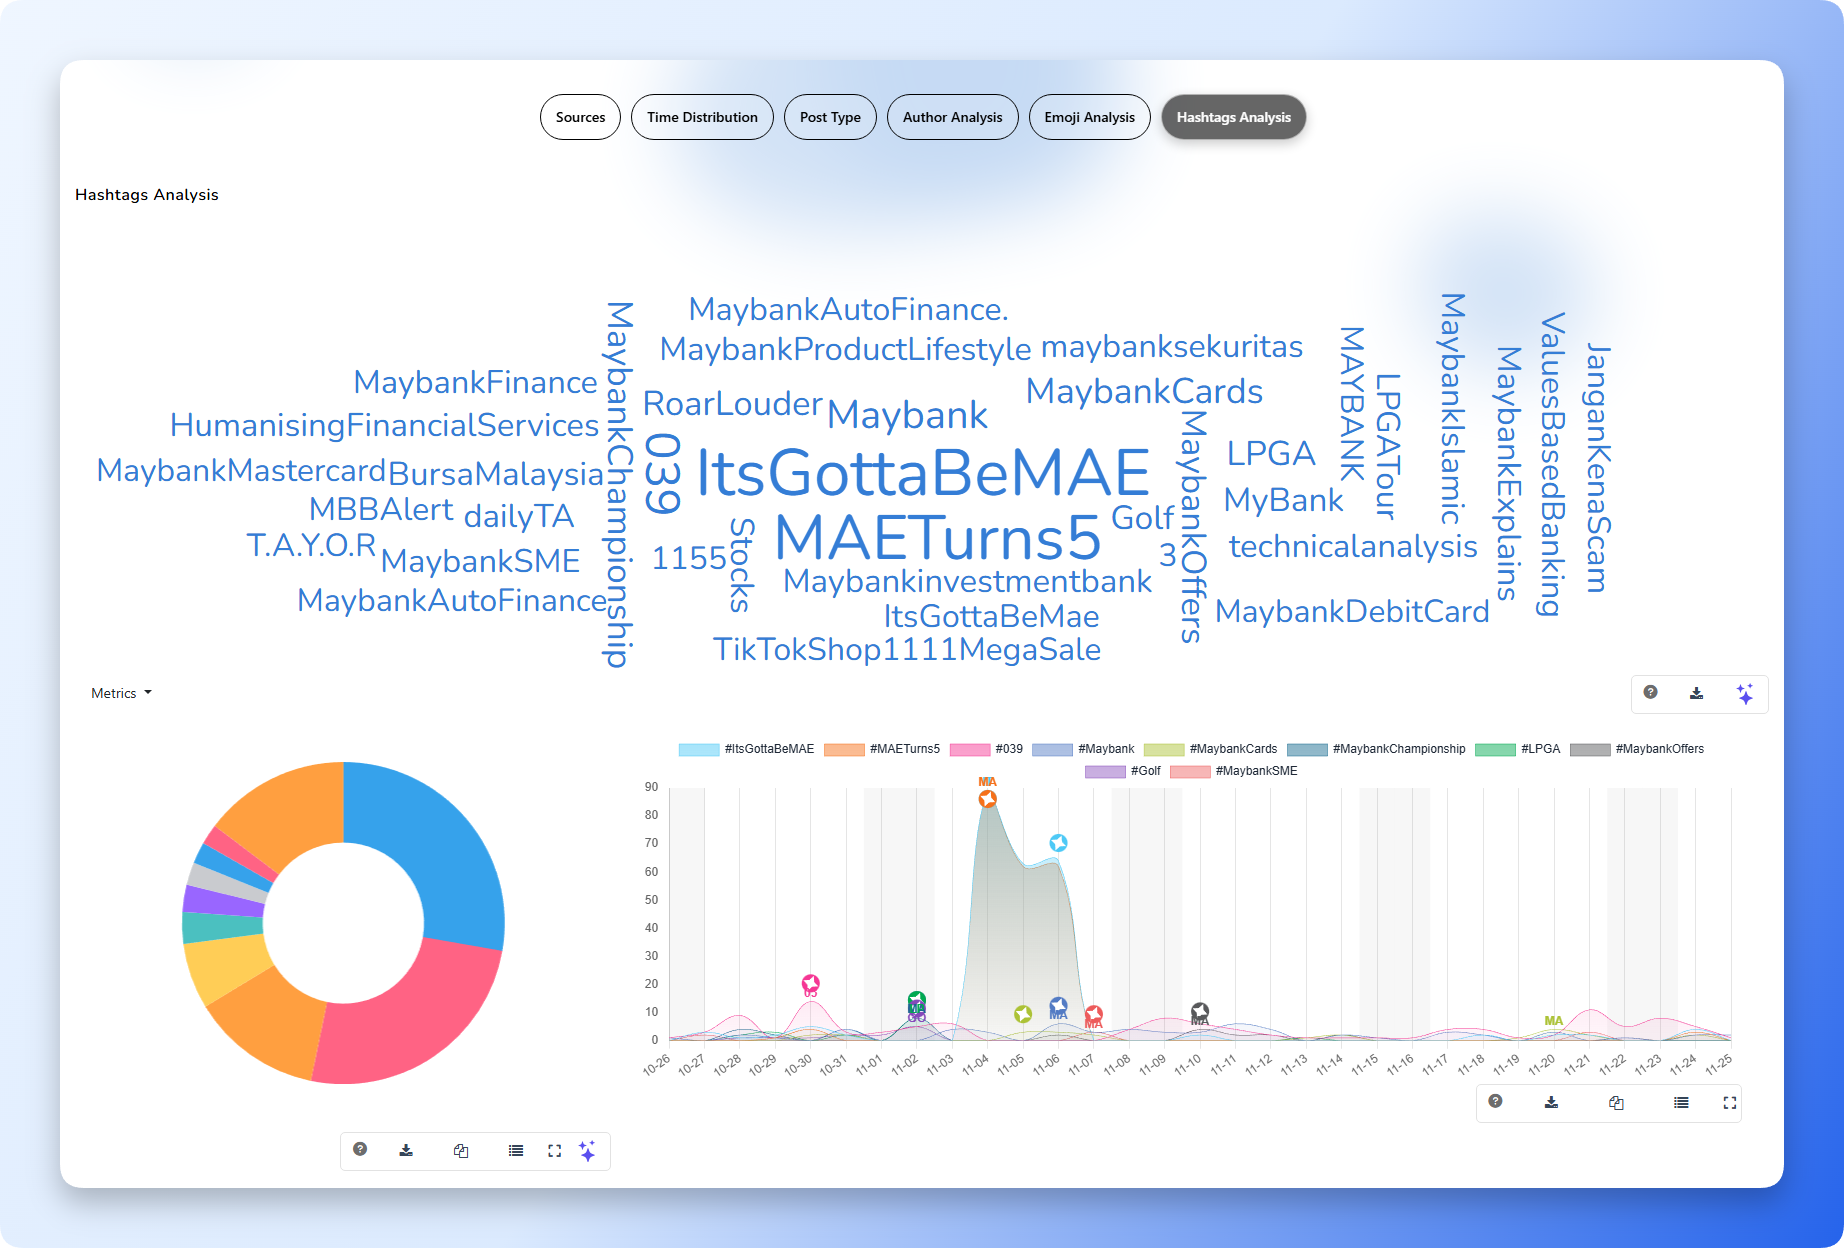1844x1248 pixels.
Task: Click MAETurns5 in the word cloud
Action: pos(938,538)
